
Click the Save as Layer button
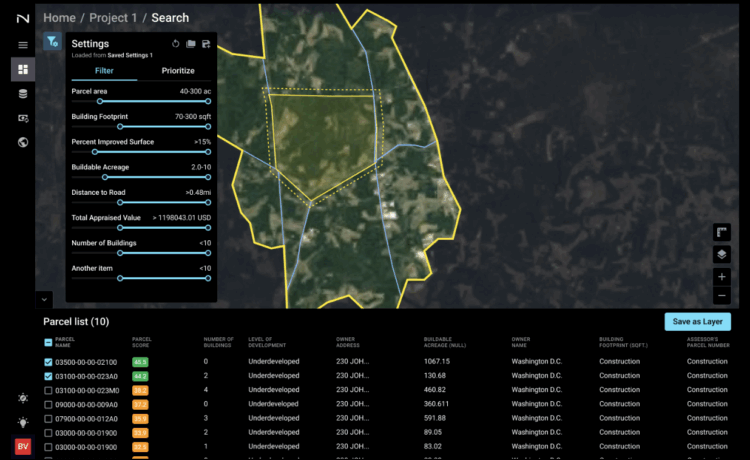[697, 321]
